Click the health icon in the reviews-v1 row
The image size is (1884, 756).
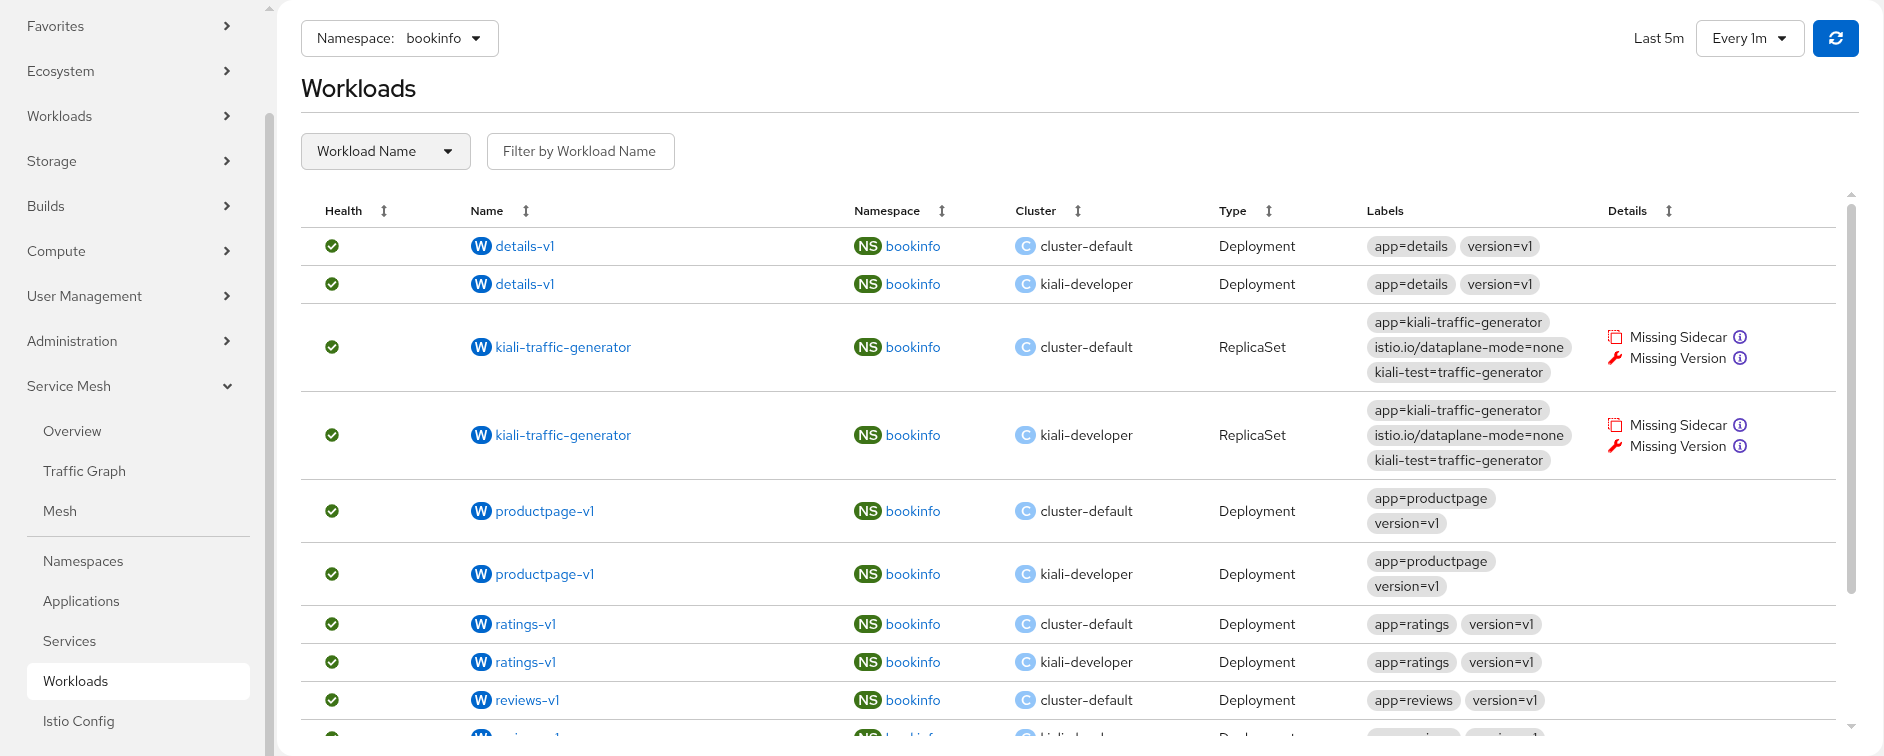pos(332,700)
